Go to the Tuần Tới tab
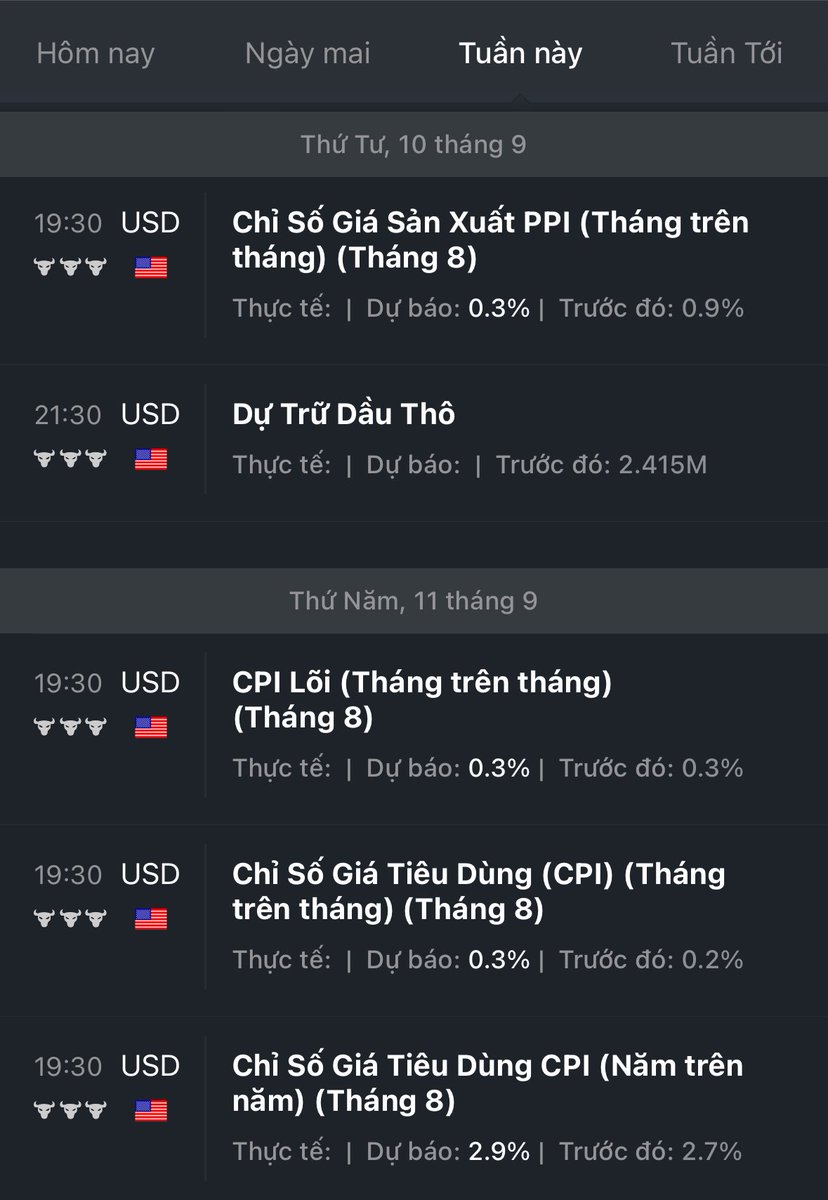This screenshot has height=1200, width=828. [727, 53]
